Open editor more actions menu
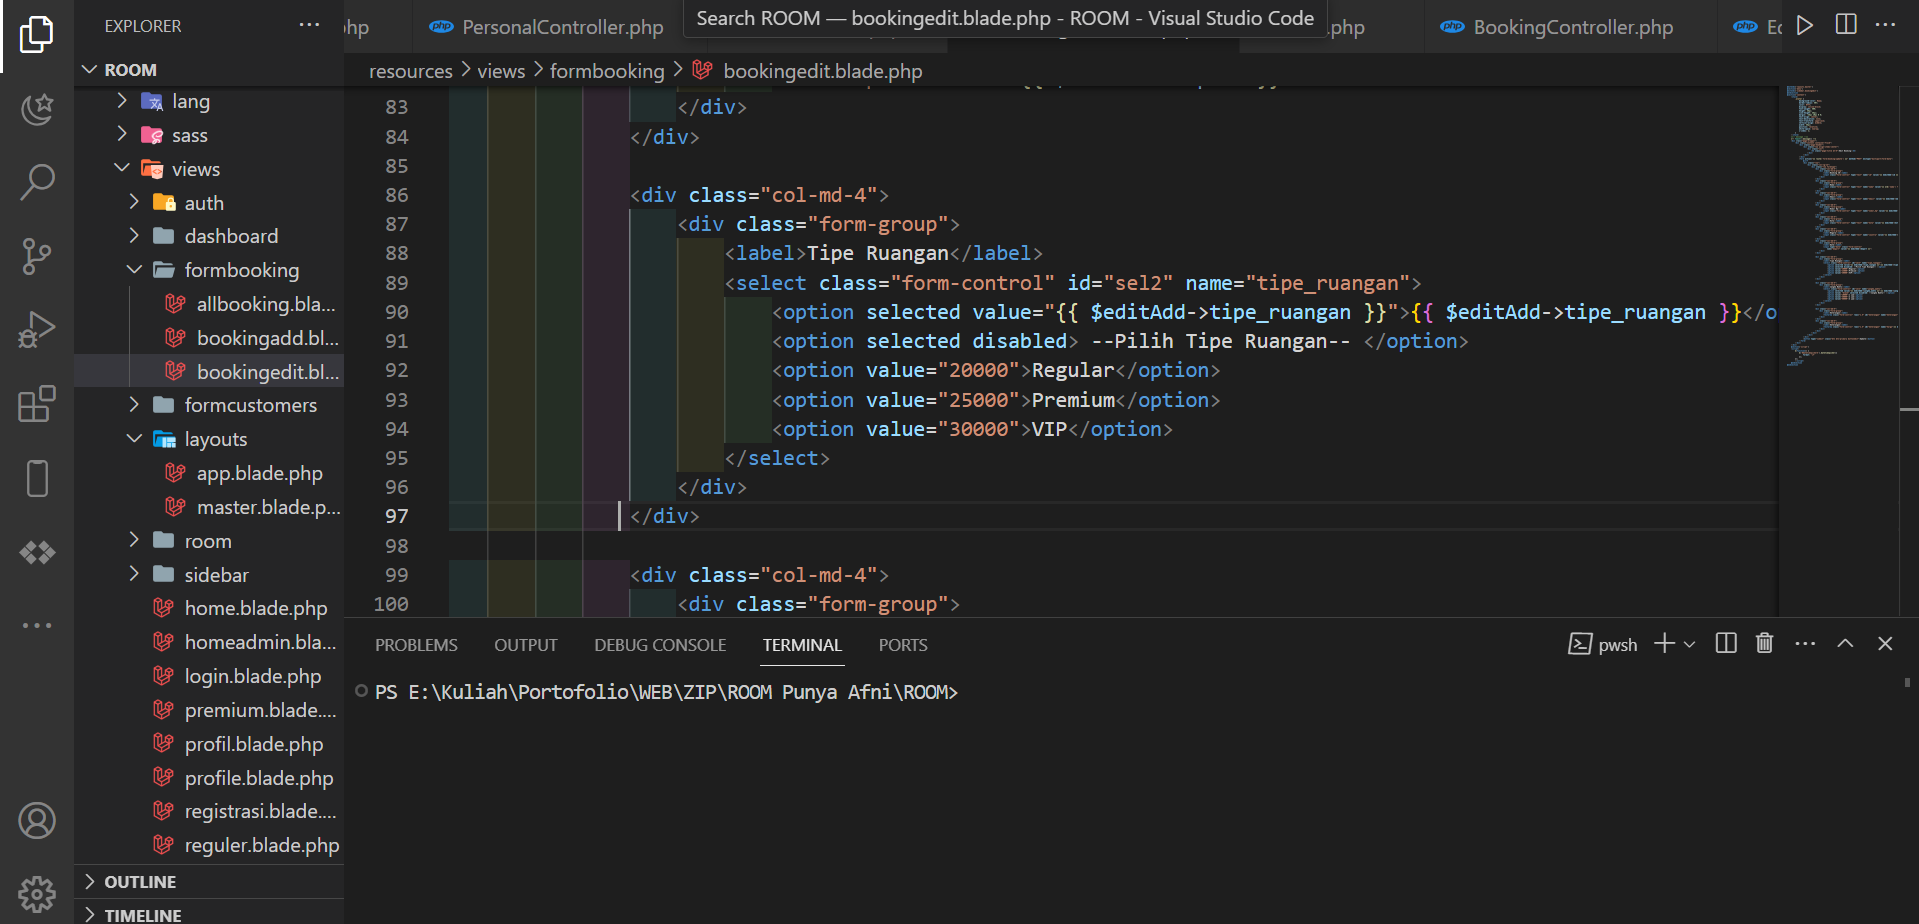The height and width of the screenshot is (924, 1919). click(1886, 25)
